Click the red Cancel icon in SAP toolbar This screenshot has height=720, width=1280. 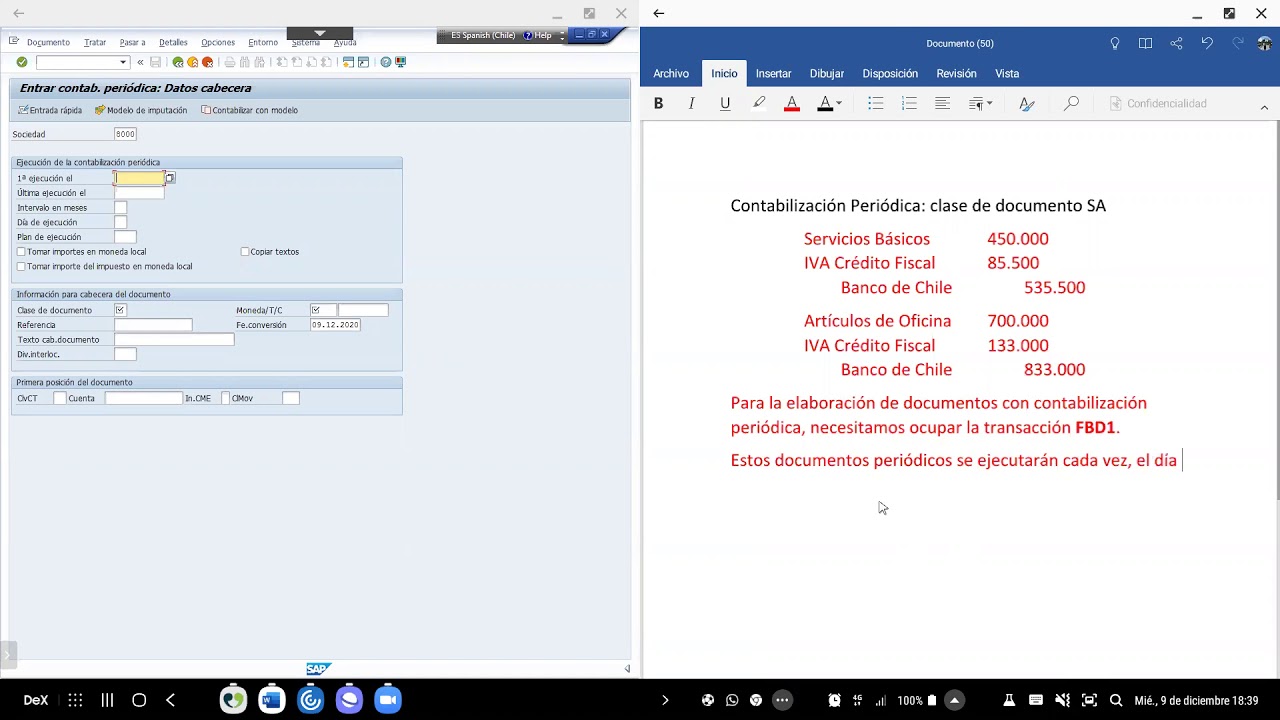click(207, 62)
